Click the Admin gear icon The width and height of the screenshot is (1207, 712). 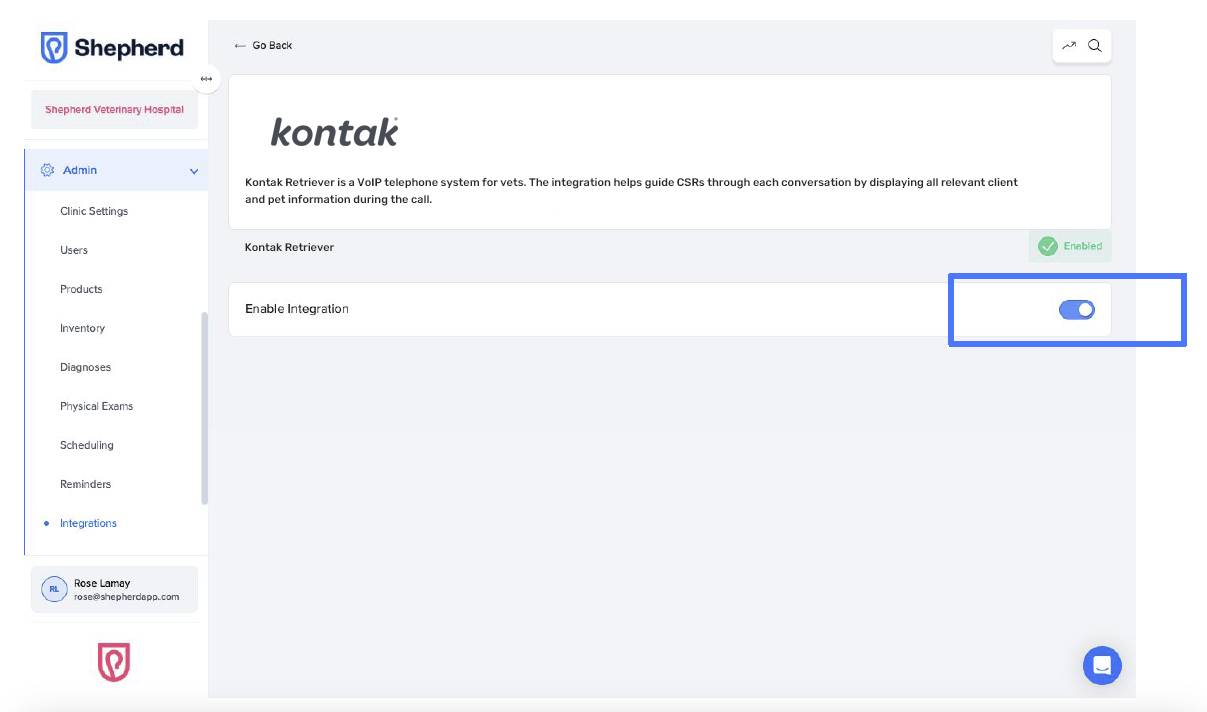coord(47,170)
